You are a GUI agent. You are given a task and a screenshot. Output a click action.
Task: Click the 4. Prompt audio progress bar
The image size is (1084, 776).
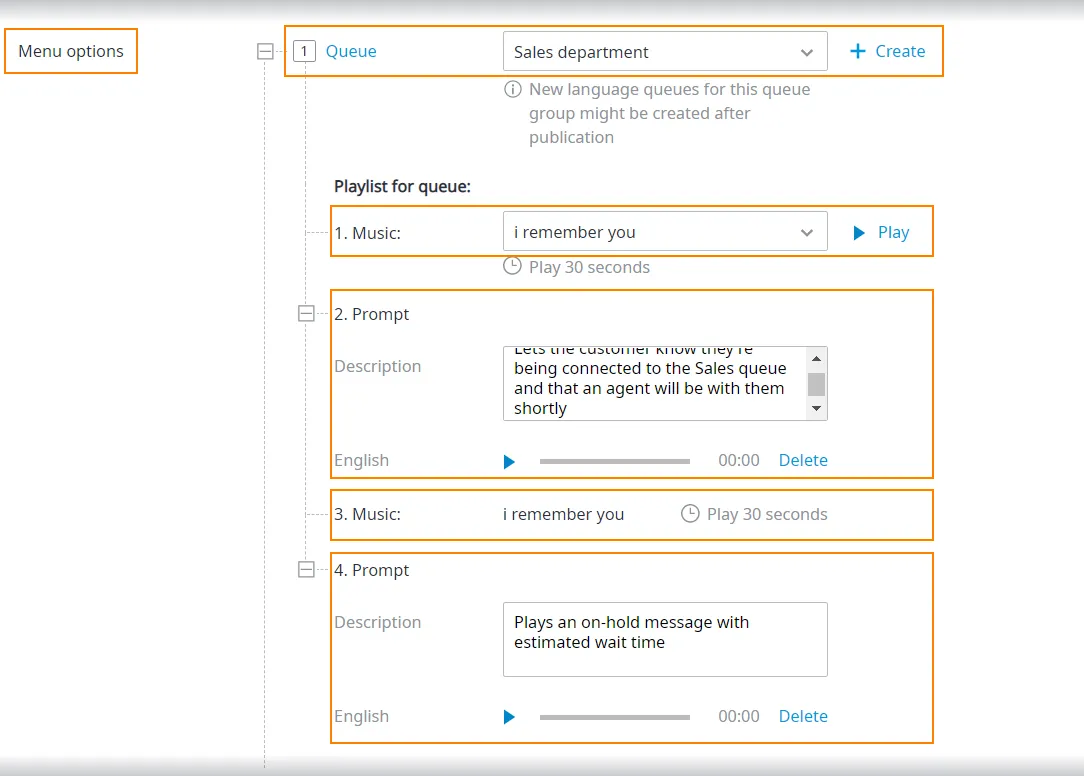(x=615, y=717)
